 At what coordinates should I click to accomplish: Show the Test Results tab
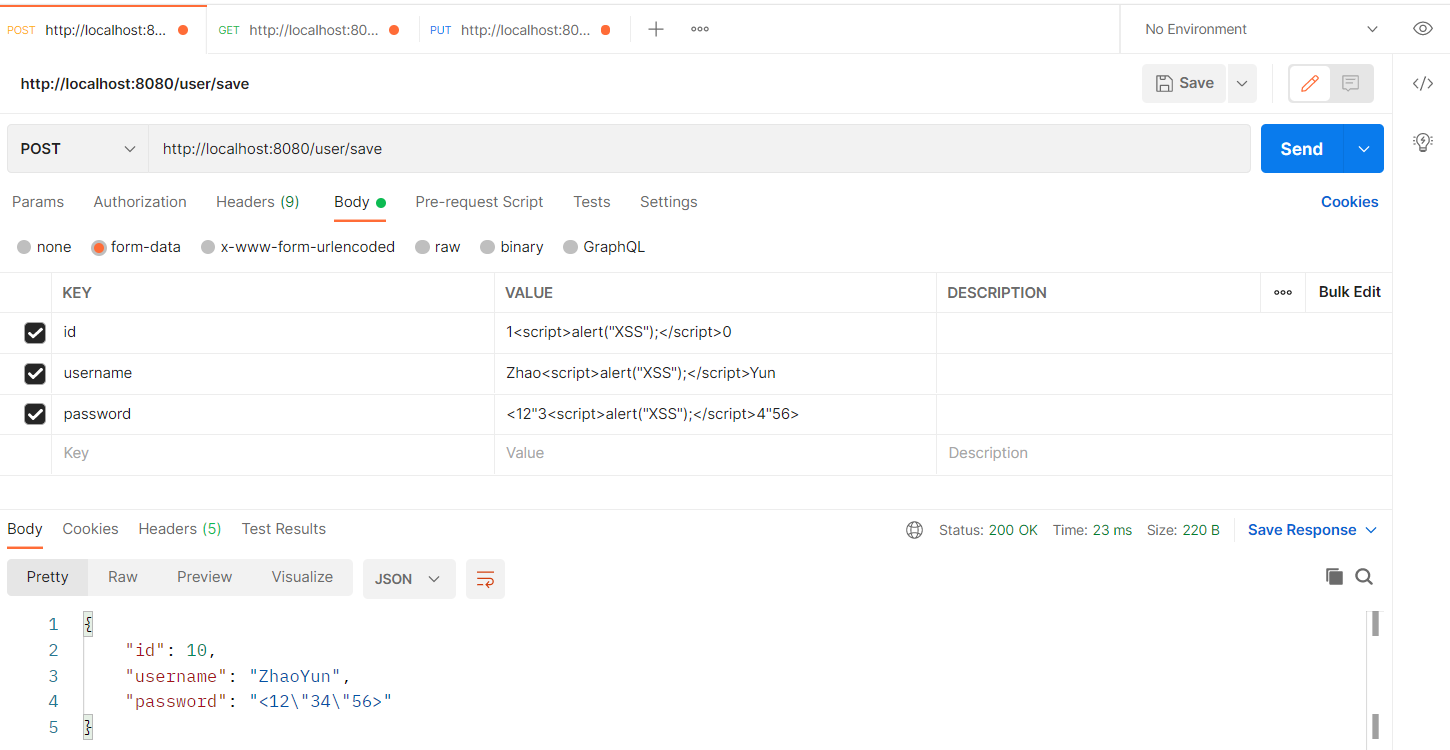tap(284, 529)
